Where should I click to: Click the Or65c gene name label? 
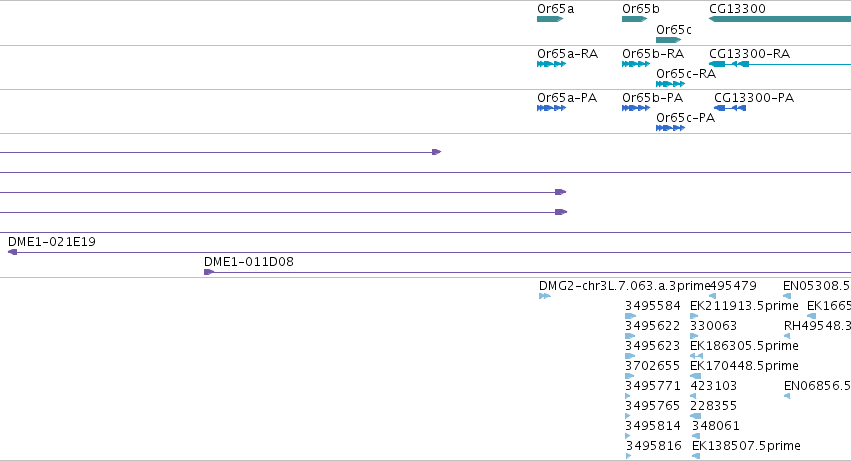674,30
